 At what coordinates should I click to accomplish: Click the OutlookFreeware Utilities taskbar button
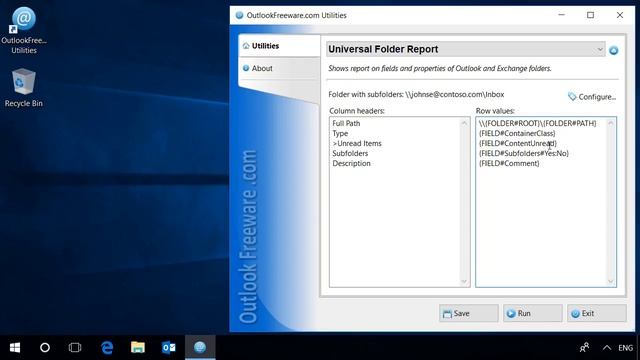[x=200, y=347]
